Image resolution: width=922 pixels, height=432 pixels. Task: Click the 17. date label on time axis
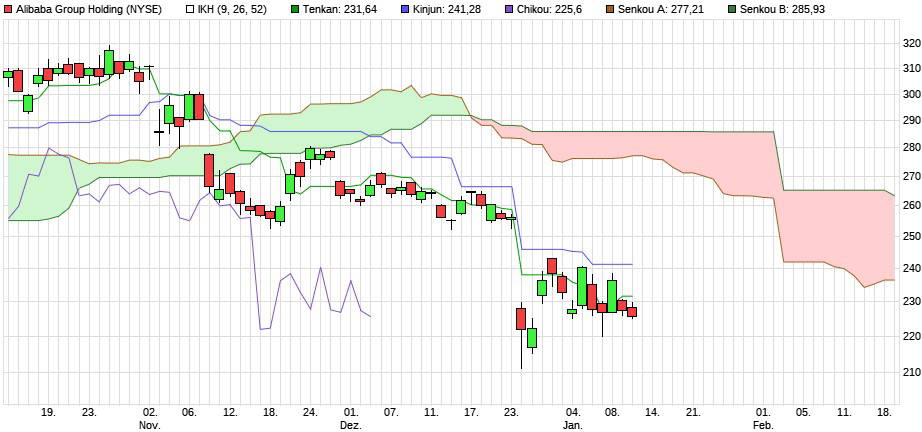pos(472,413)
